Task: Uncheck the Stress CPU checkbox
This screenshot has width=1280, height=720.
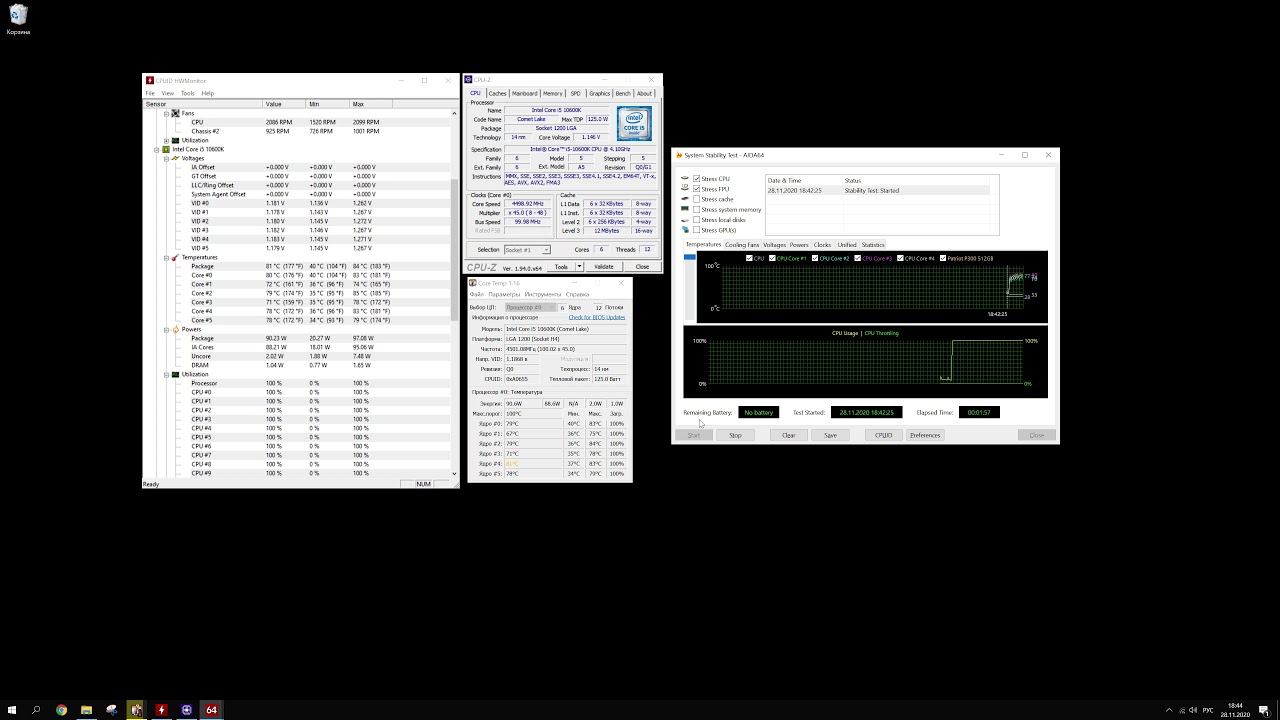Action: pos(696,179)
